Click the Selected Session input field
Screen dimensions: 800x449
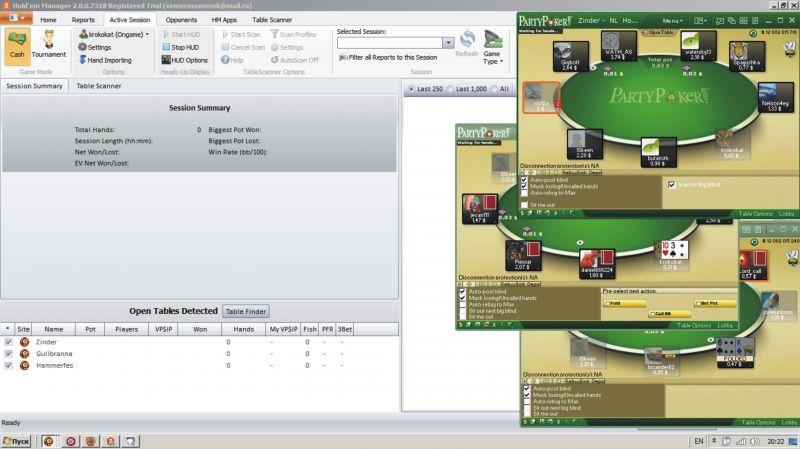point(390,43)
